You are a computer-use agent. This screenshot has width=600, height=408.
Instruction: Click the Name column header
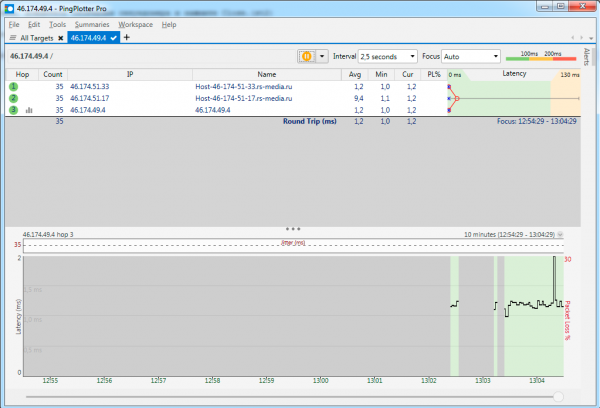[267, 74]
